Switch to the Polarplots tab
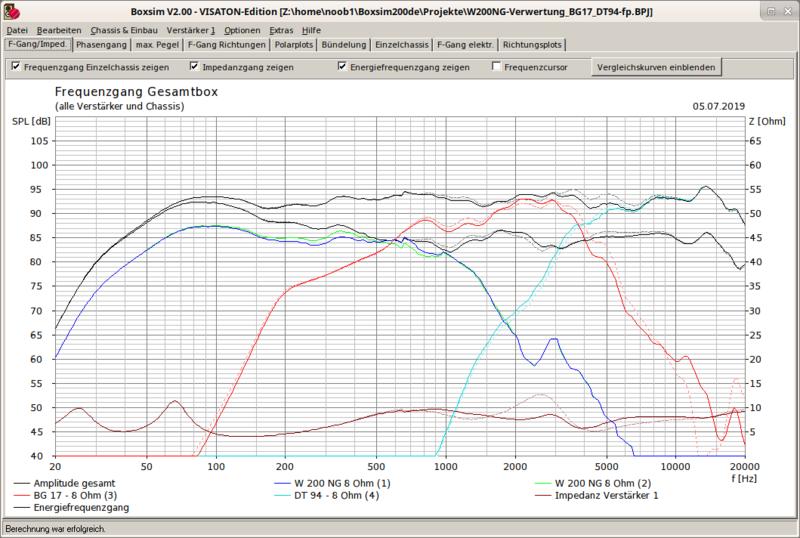This screenshot has height=538, width=800. click(x=294, y=45)
